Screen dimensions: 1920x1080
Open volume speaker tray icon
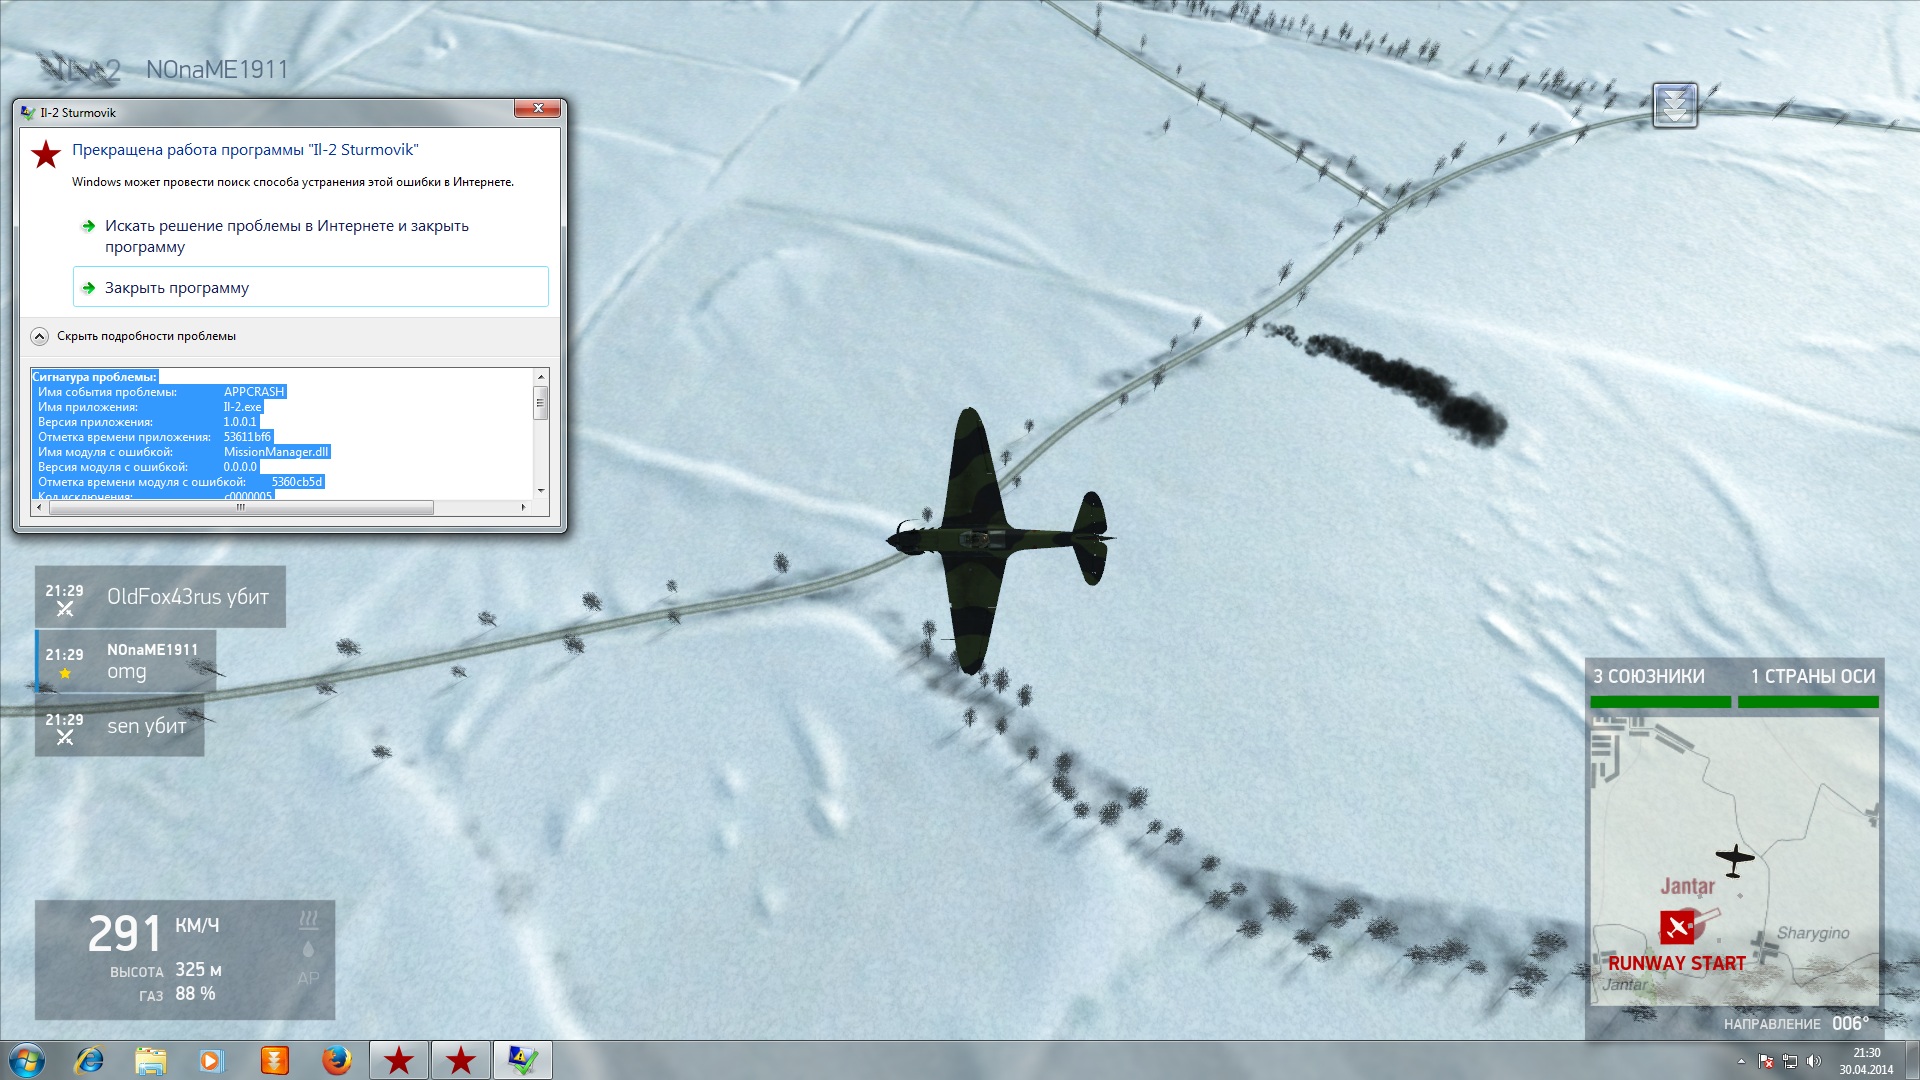1814,1061
